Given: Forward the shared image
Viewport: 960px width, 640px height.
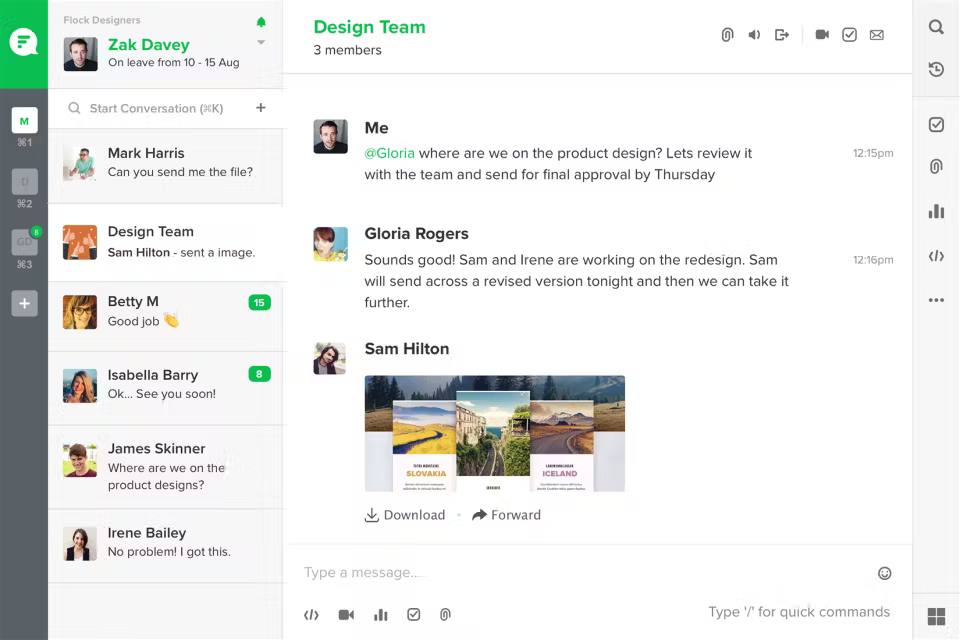Looking at the screenshot, I should pos(506,515).
